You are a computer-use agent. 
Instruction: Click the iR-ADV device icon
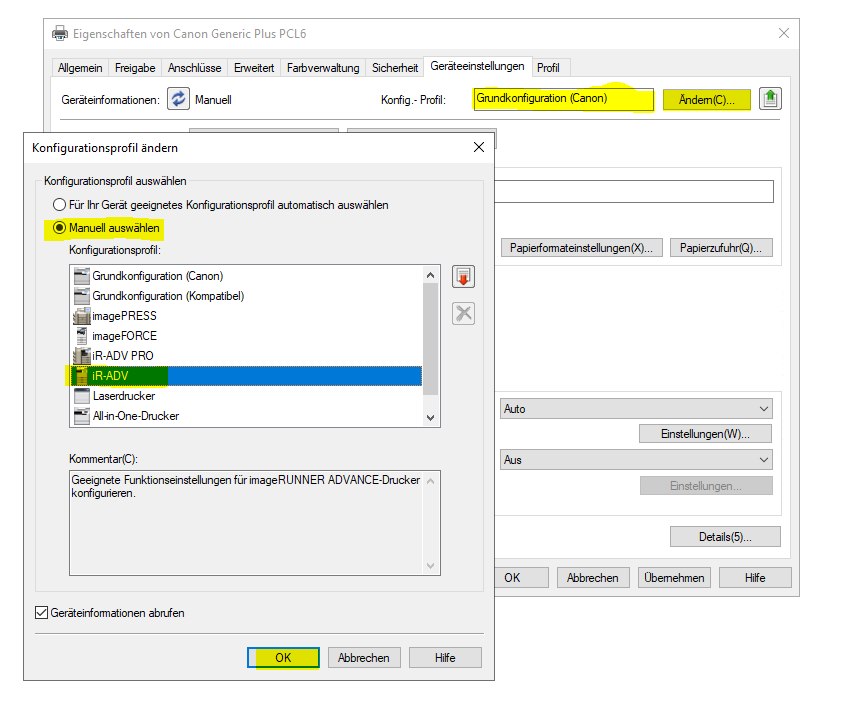click(x=82, y=376)
